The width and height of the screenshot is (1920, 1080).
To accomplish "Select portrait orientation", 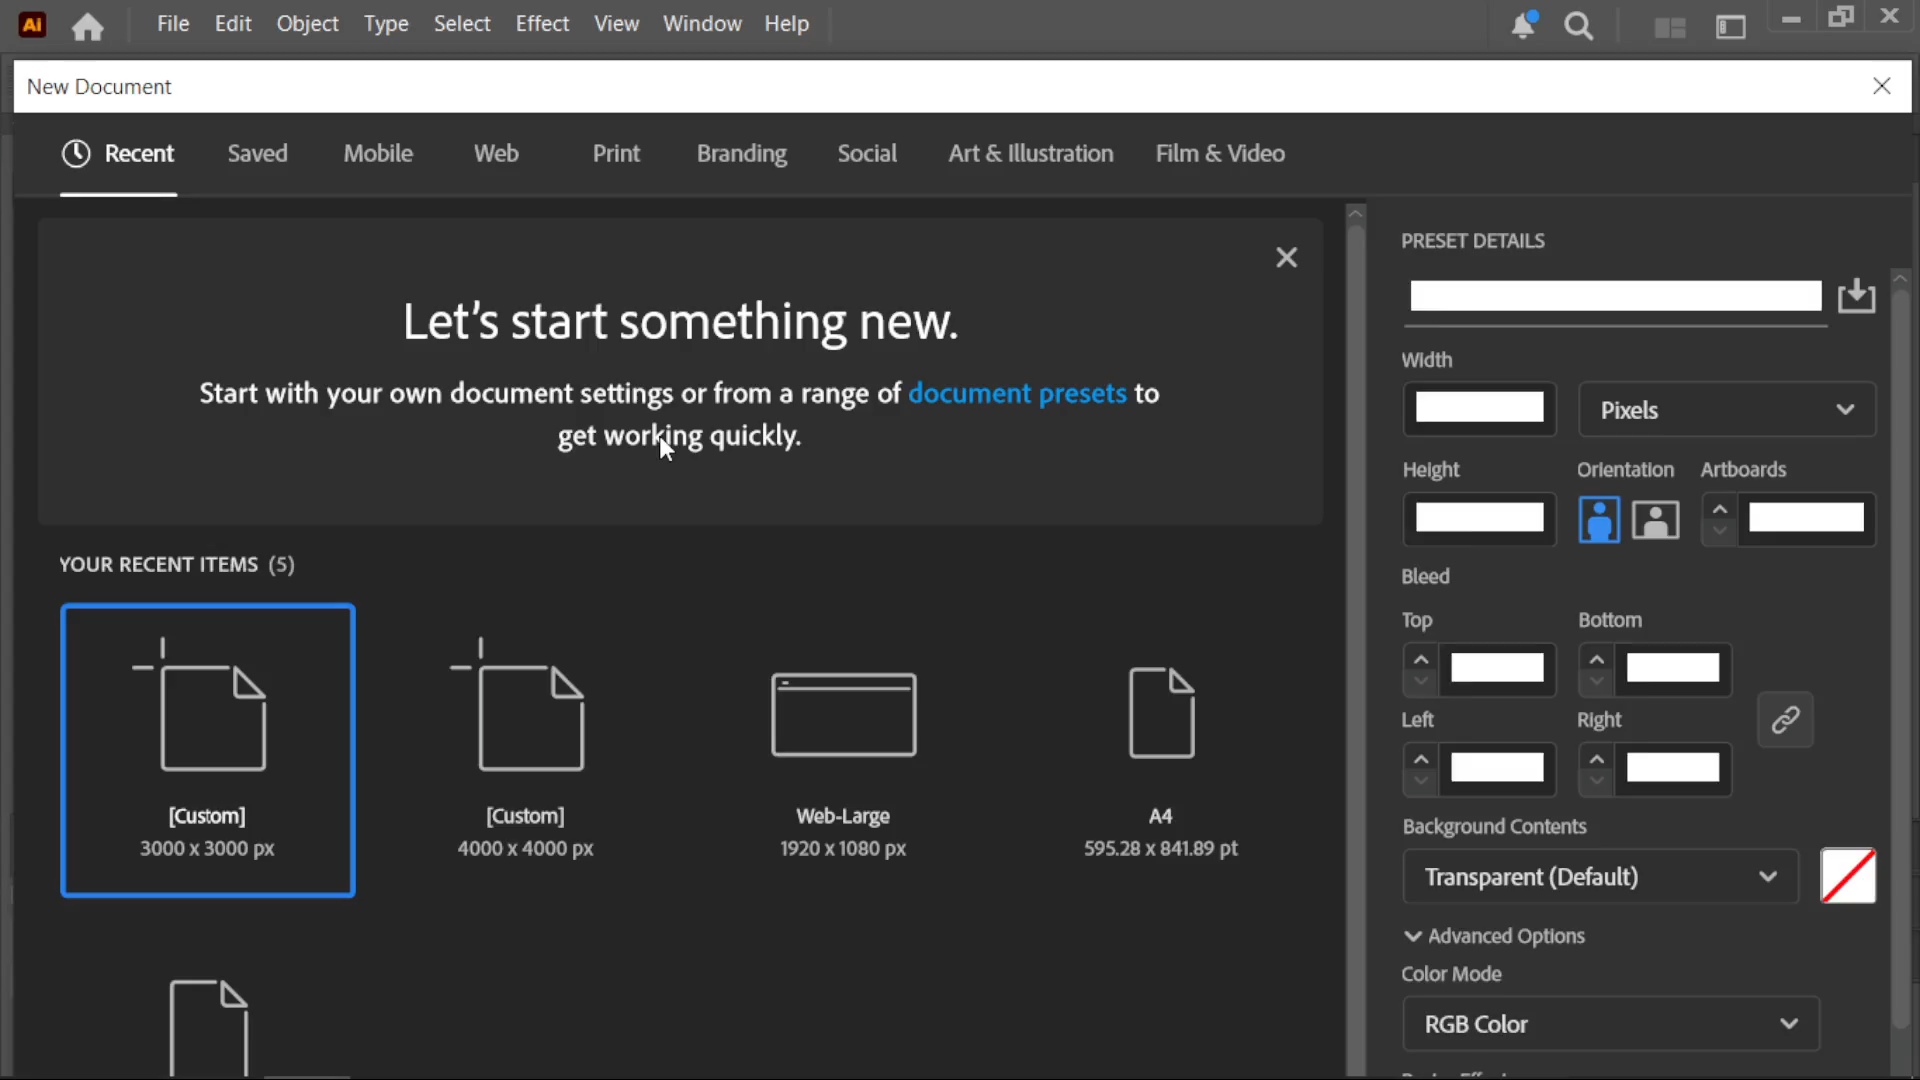I will point(1599,520).
